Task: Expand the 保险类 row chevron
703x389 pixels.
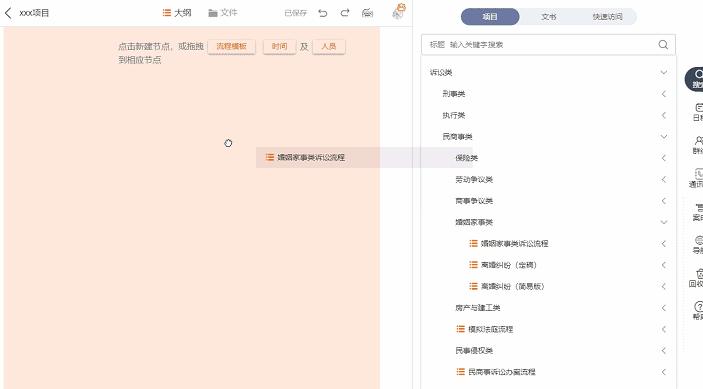Action: 664,158
